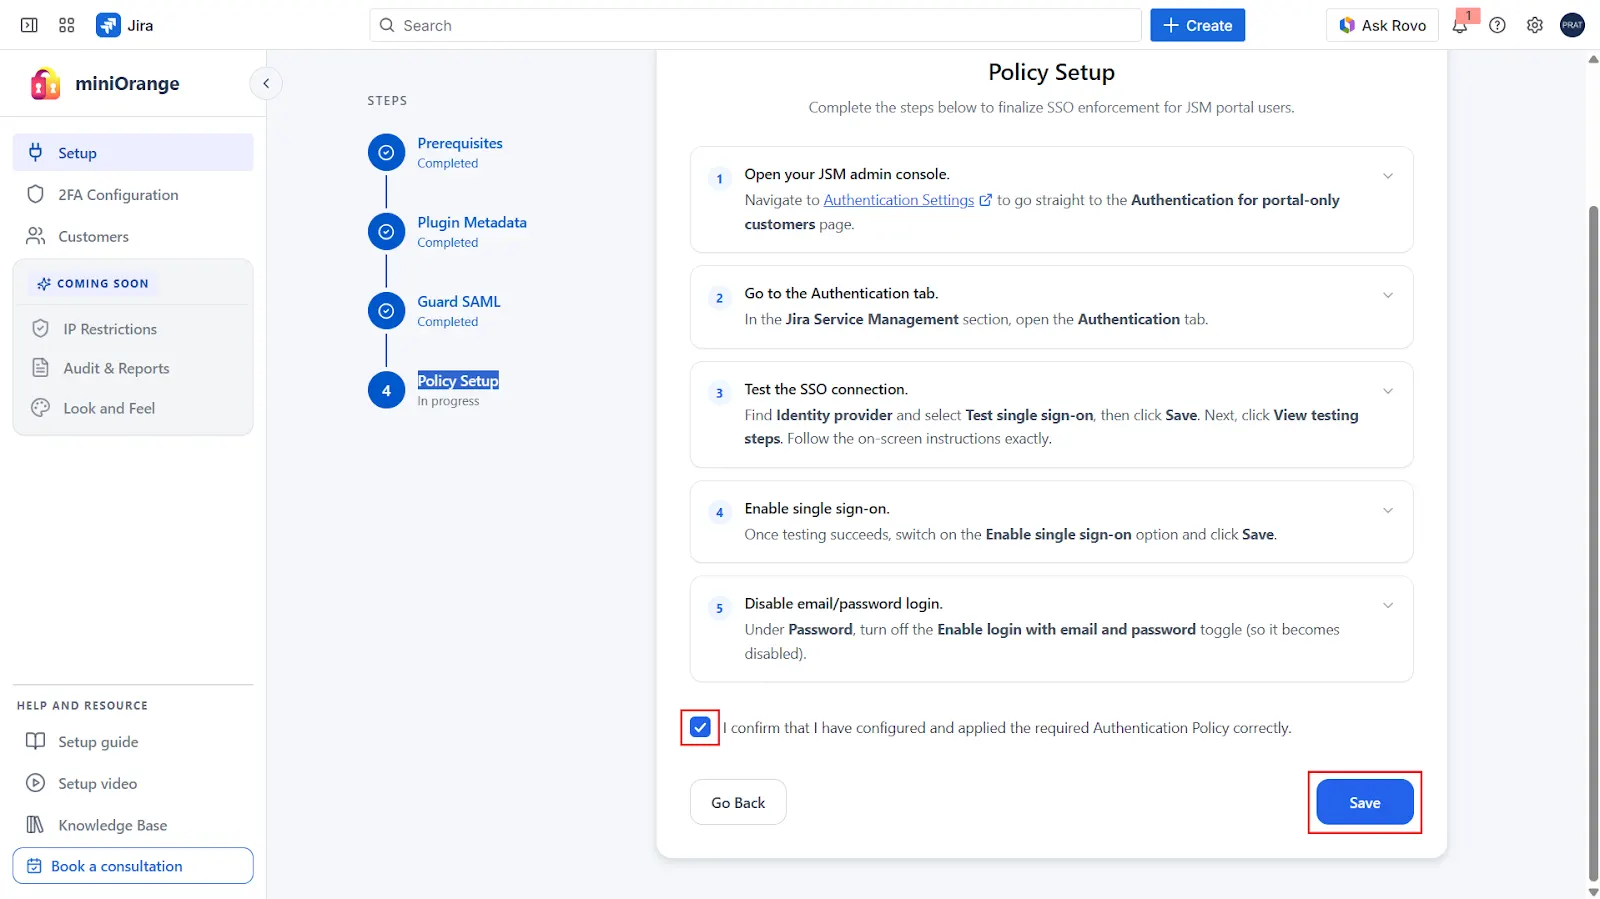Collapse step 4 Enable single sign-on
This screenshot has width=1600, height=899.
point(1388,510)
